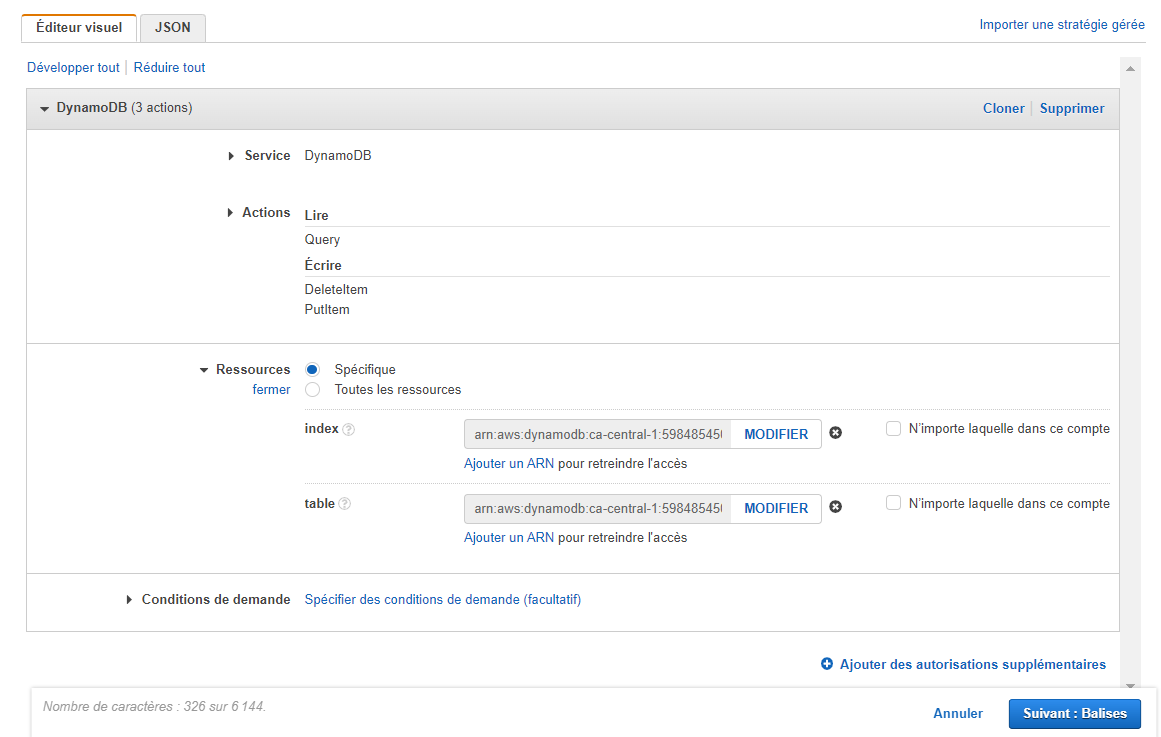Open Spécifier des conditions de demande link
Screen dimensions: 1161x737
point(443,599)
